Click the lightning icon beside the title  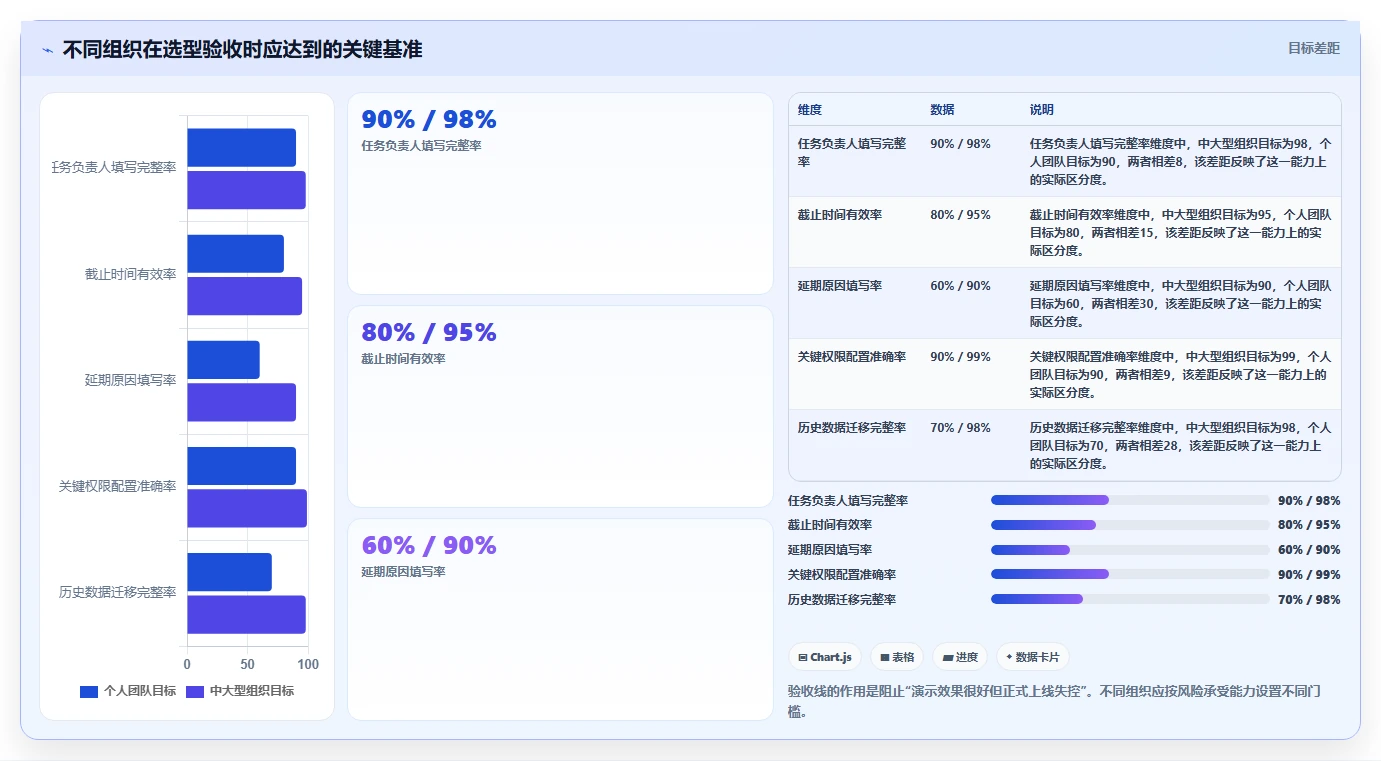pyautogui.click(x=48, y=50)
